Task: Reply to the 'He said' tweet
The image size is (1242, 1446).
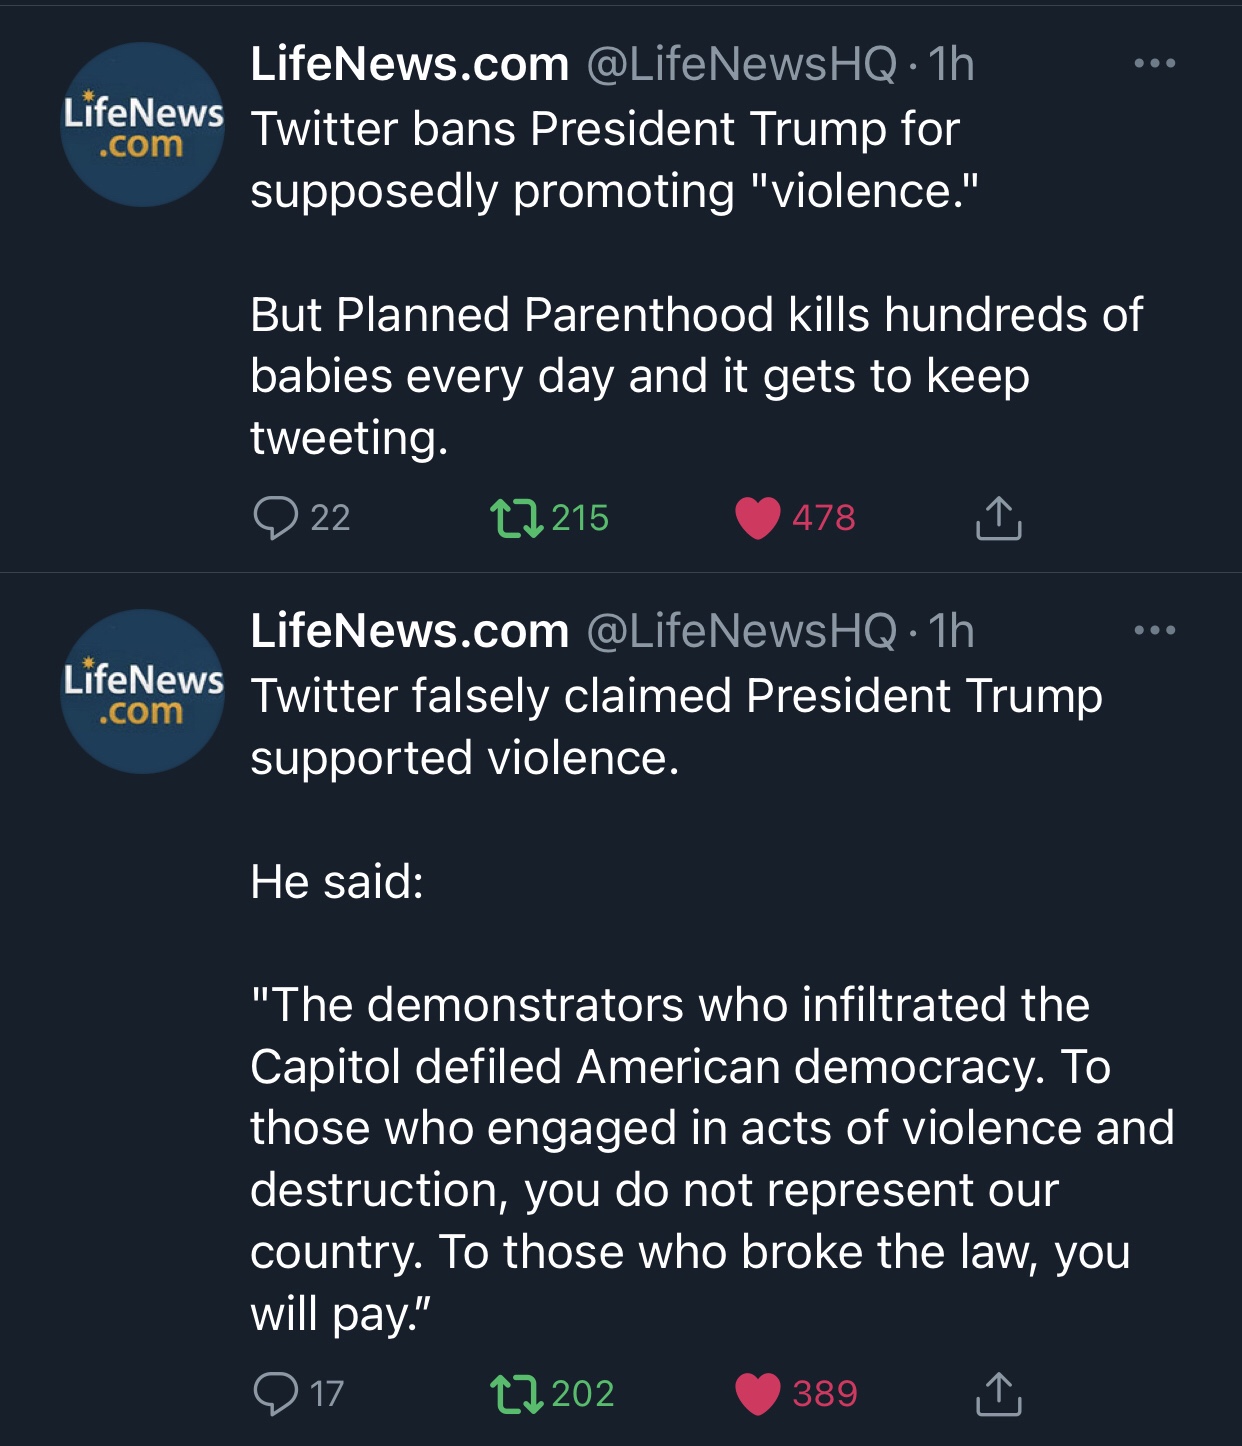Action: [276, 1394]
